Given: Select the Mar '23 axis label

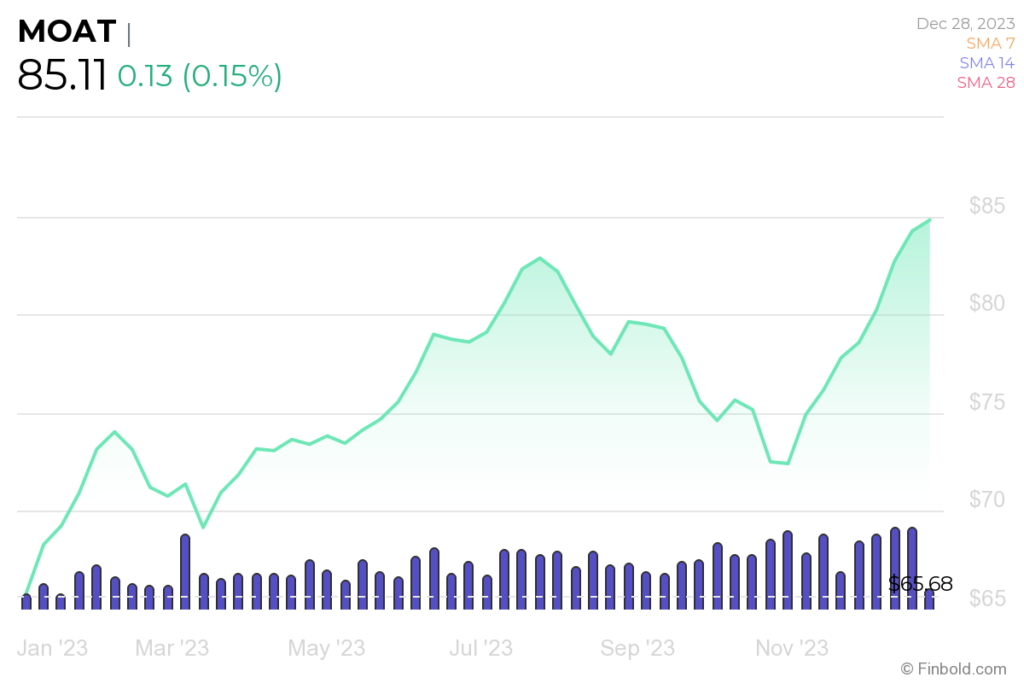Looking at the screenshot, I should 172,648.
